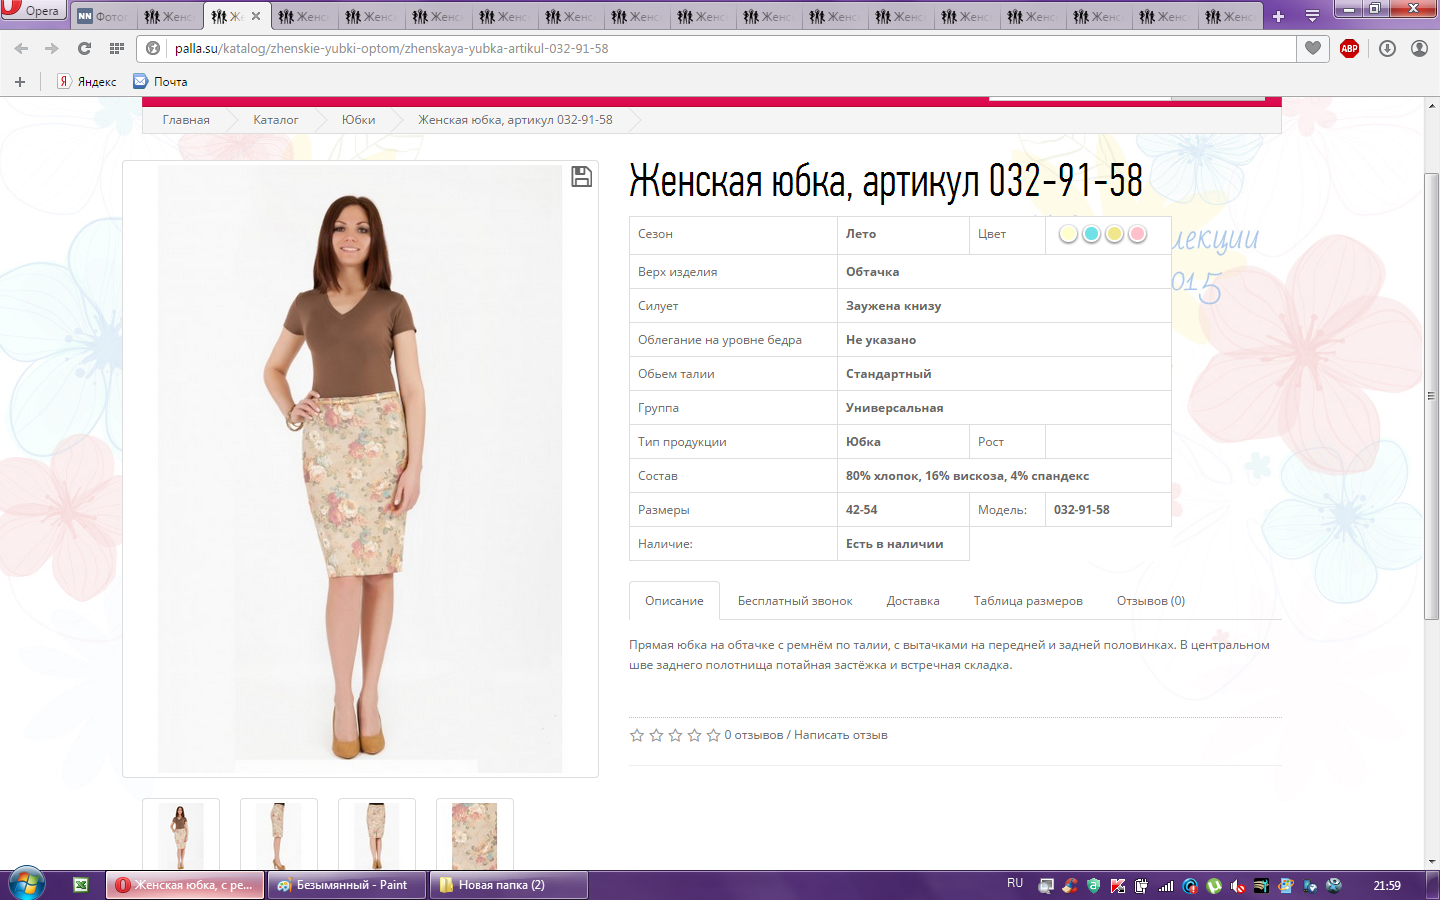Save product image with the floppy disk icon

[581, 177]
